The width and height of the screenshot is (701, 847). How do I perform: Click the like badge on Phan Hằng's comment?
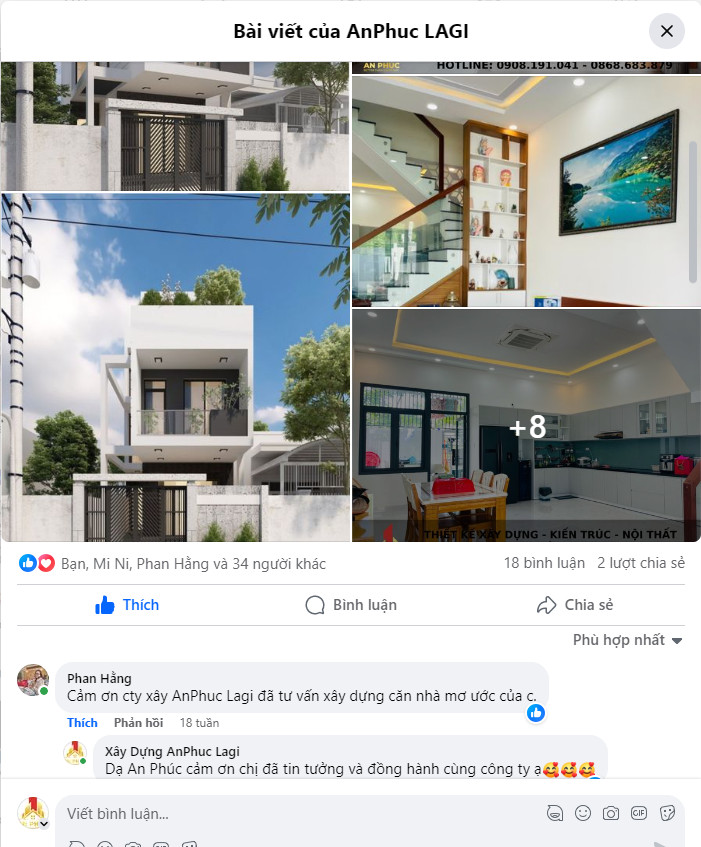click(x=536, y=713)
